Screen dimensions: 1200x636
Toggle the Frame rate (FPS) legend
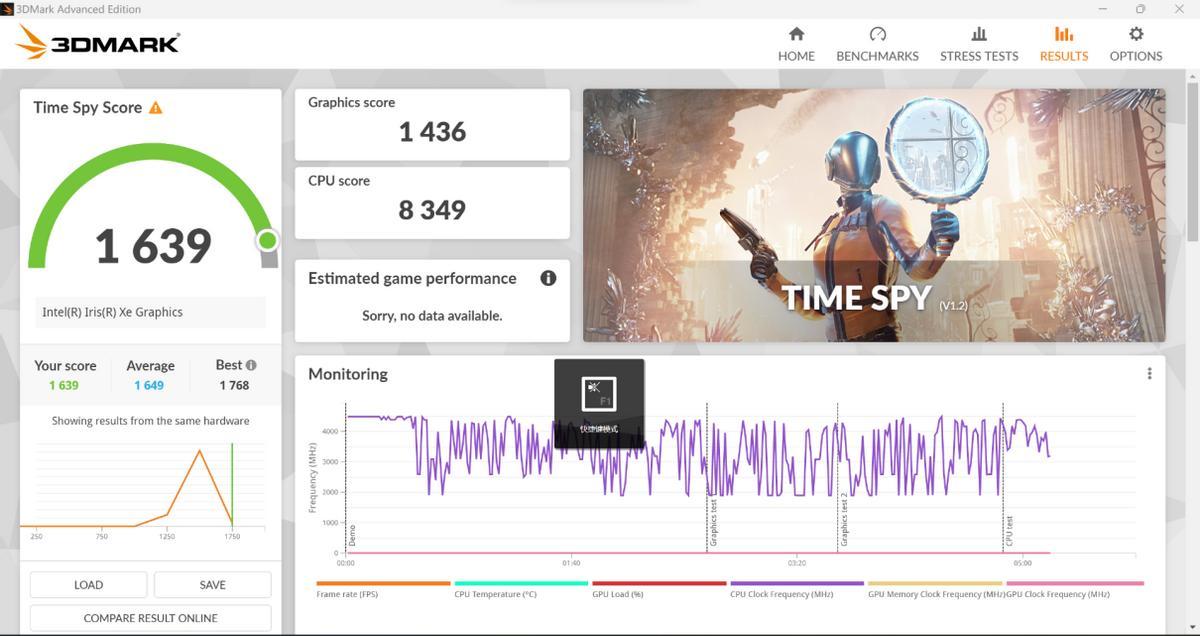[383, 589]
